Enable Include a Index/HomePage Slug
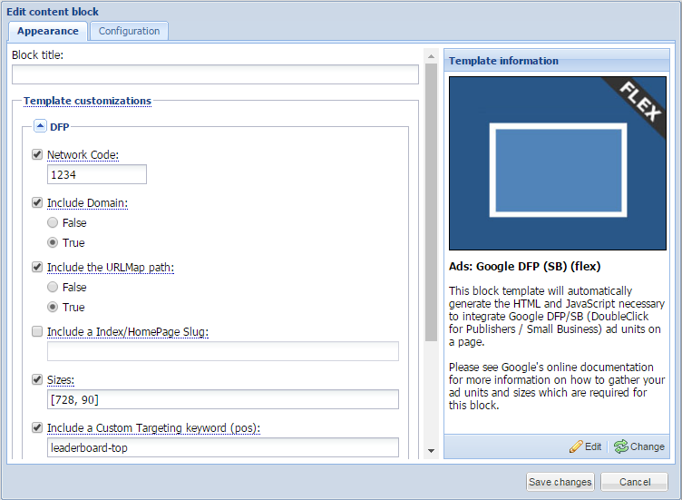Image resolution: width=682 pixels, height=500 pixels. click(x=38, y=331)
